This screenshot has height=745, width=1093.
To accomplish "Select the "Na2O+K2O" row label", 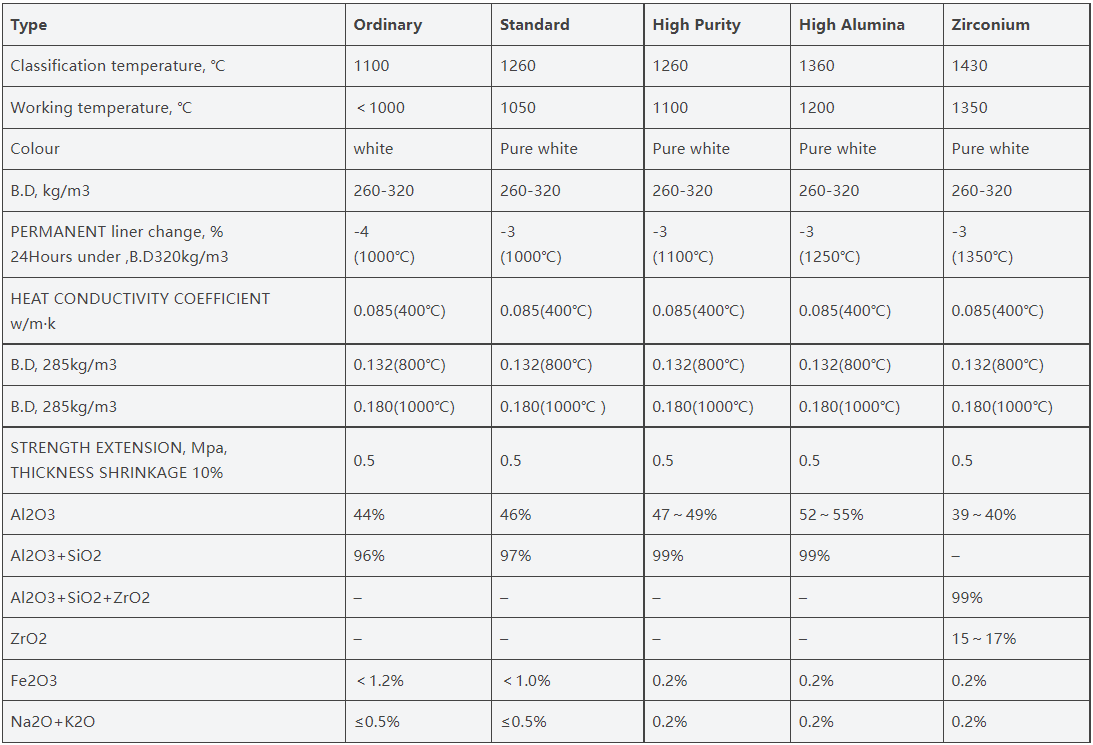I will pyautogui.click(x=53, y=722).
